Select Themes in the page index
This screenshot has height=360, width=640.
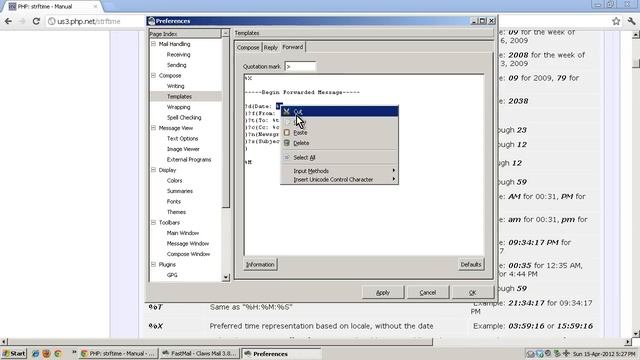coord(176,212)
